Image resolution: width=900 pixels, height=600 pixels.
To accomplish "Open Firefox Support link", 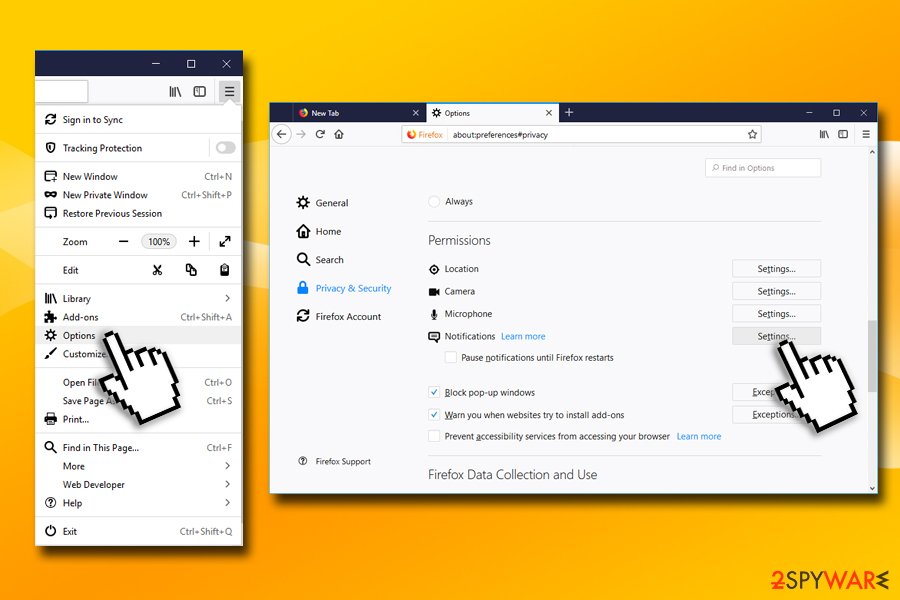I will tap(335, 461).
